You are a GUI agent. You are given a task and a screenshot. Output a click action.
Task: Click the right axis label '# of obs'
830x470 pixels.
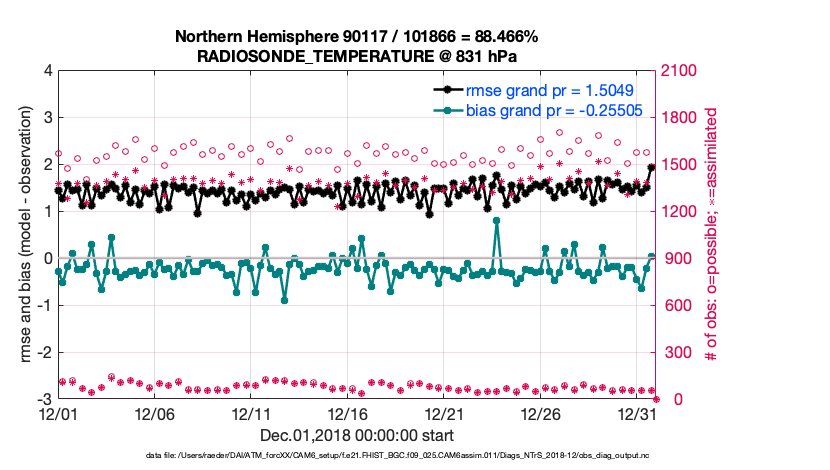[712, 235]
